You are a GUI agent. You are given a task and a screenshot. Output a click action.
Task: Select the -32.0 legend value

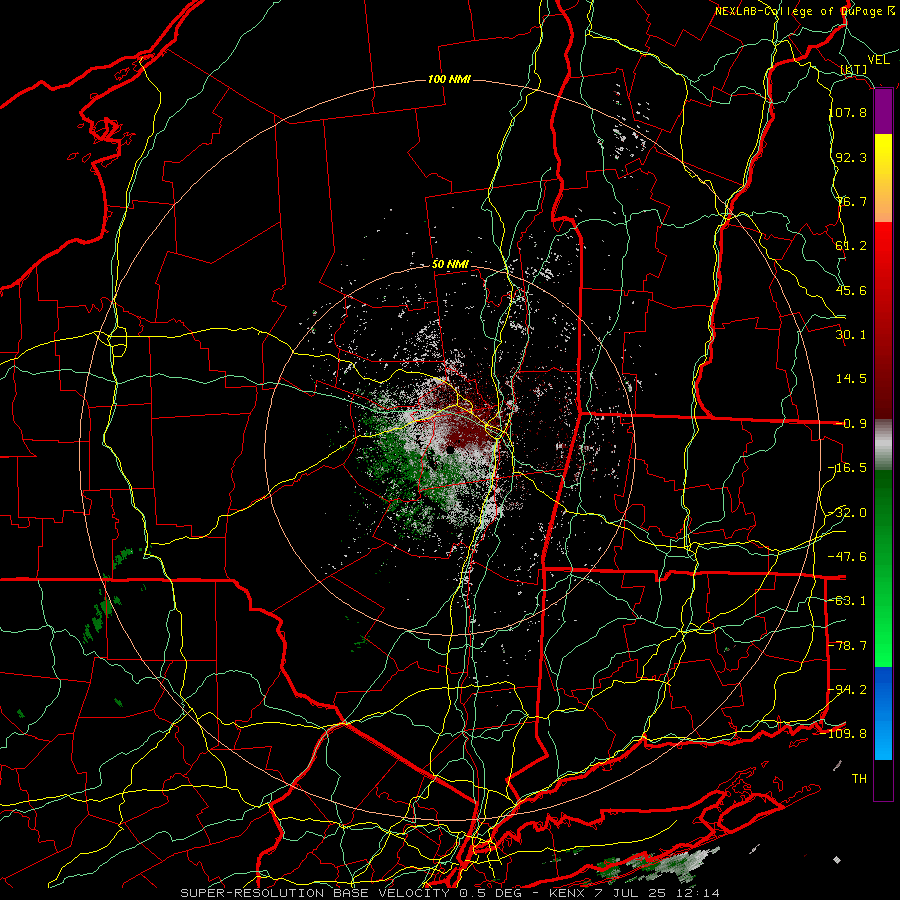point(848,513)
